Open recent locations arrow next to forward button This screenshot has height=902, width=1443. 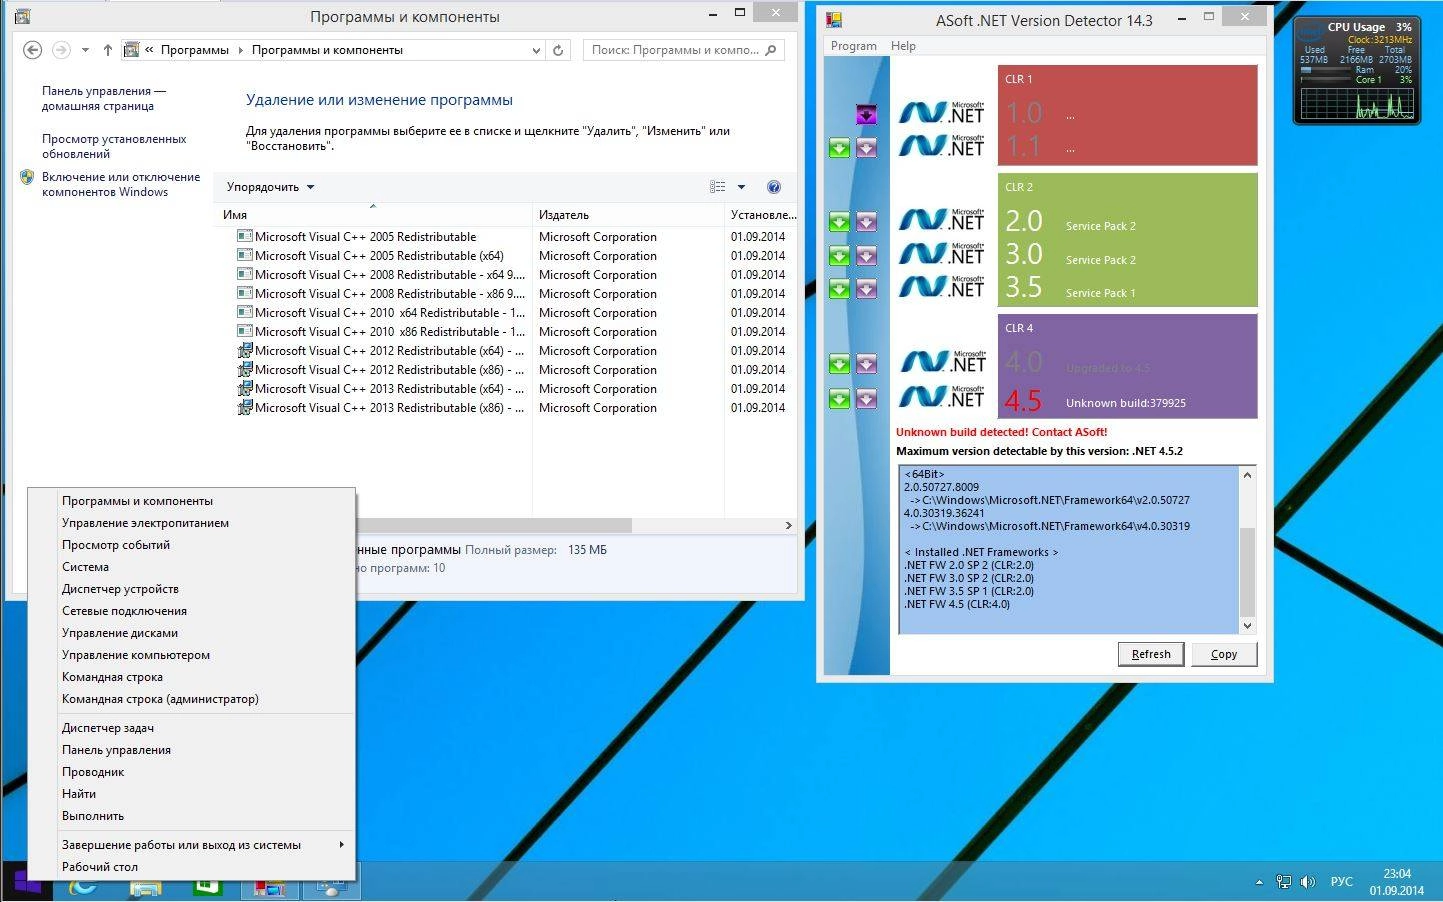coord(85,50)
